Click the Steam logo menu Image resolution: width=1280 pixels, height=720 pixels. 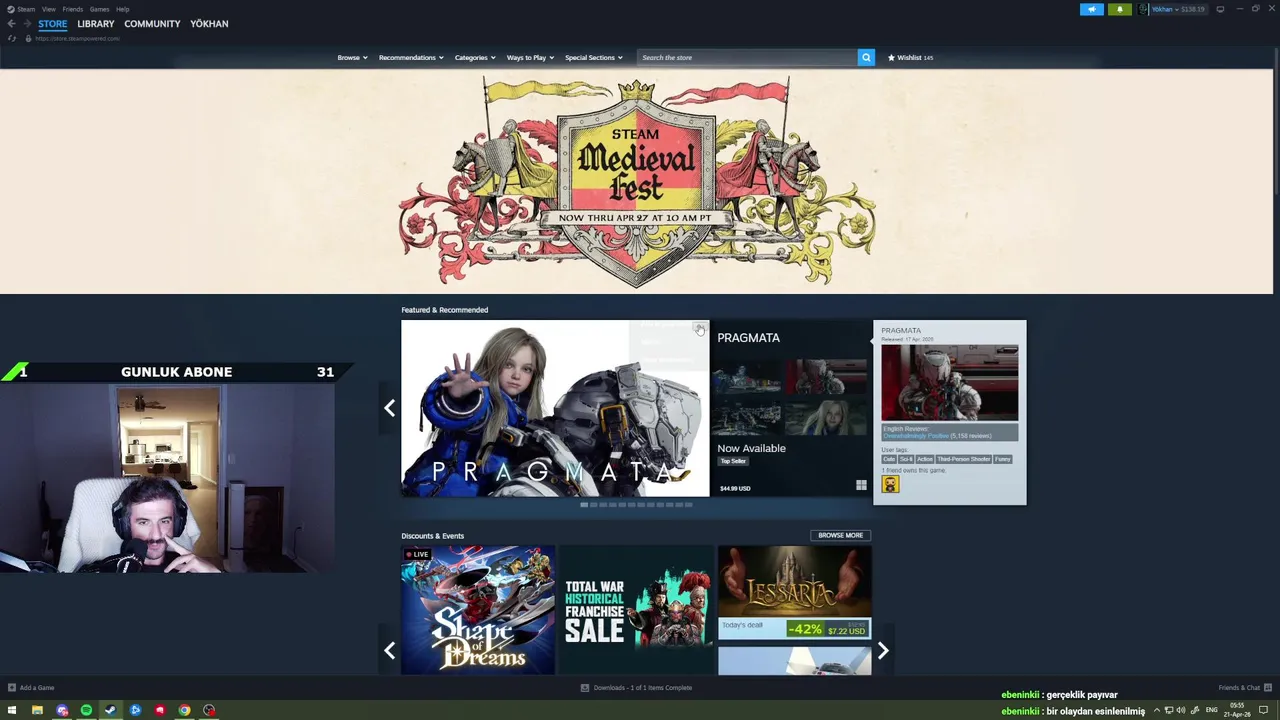(x=21, y=9)
